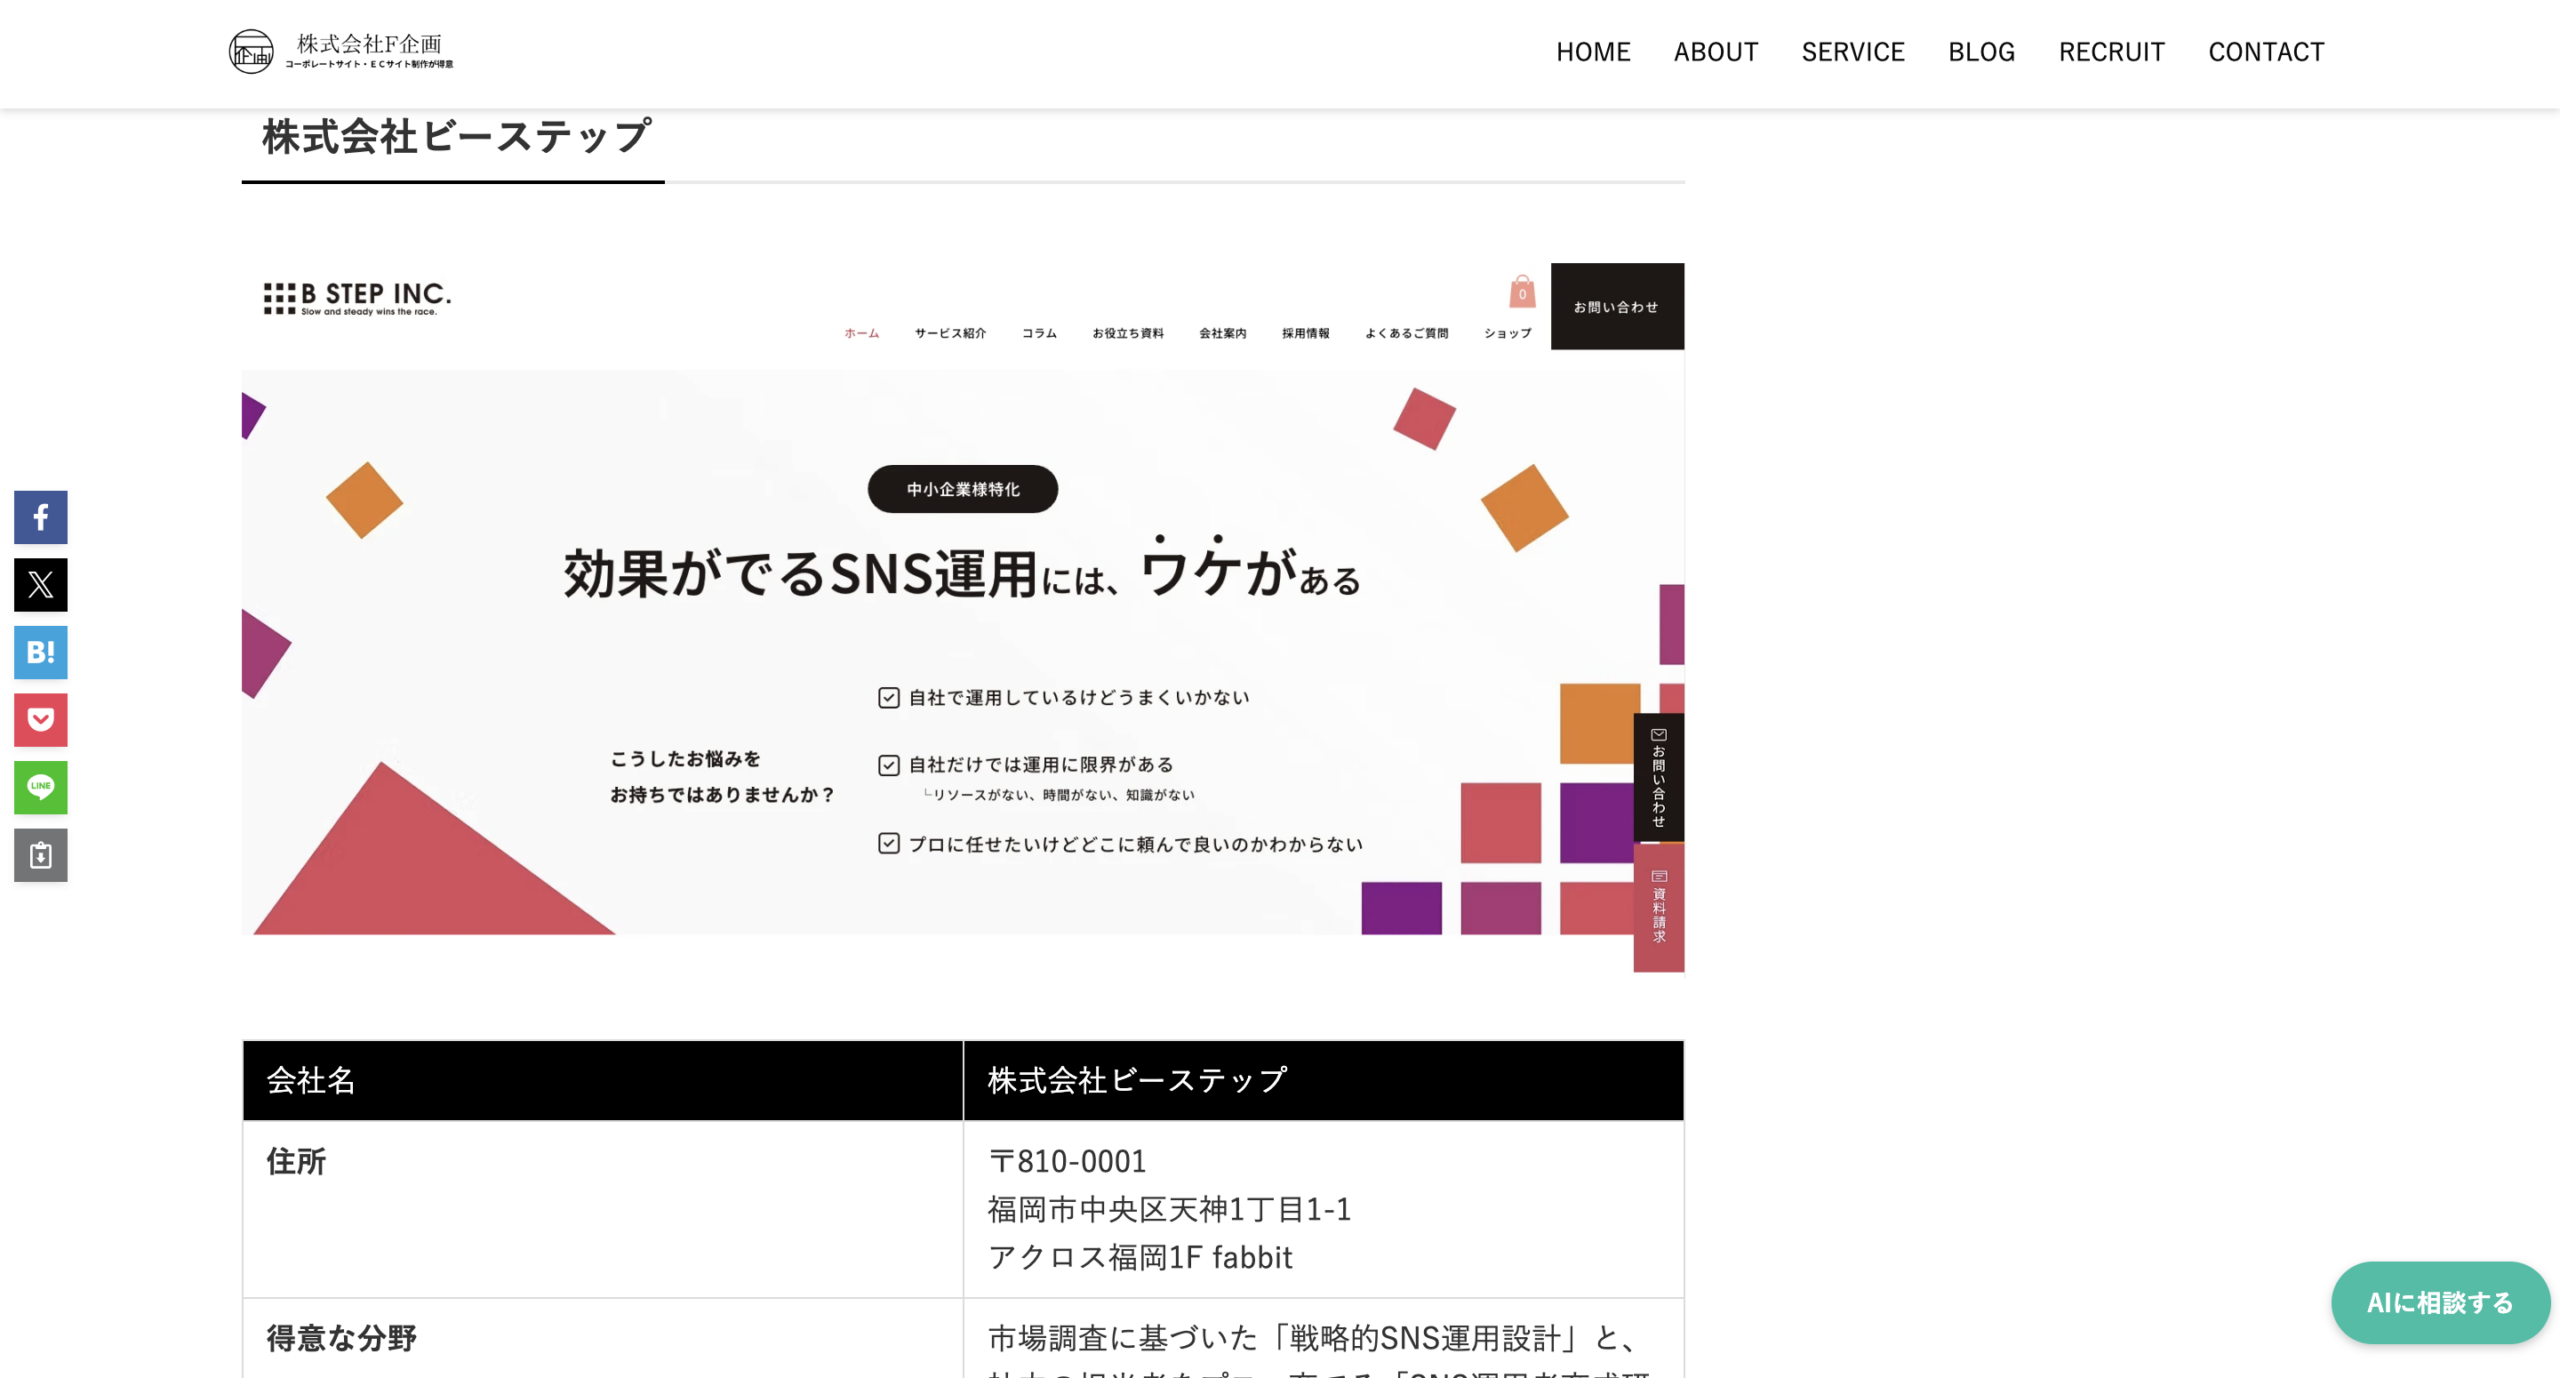Click the 株式会社ビーステップ heading
The width and height of the screenshot is (2560, 1378).
coord(457,137)
